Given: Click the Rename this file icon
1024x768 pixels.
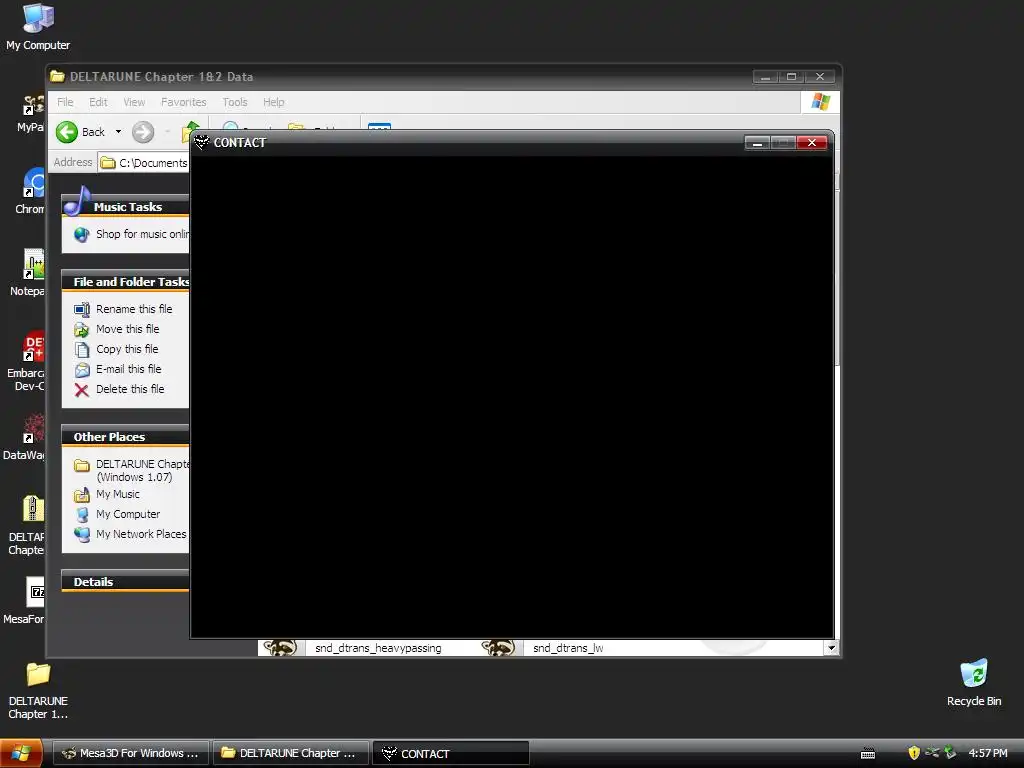Looking at the screenshot, I should [82, 310].
